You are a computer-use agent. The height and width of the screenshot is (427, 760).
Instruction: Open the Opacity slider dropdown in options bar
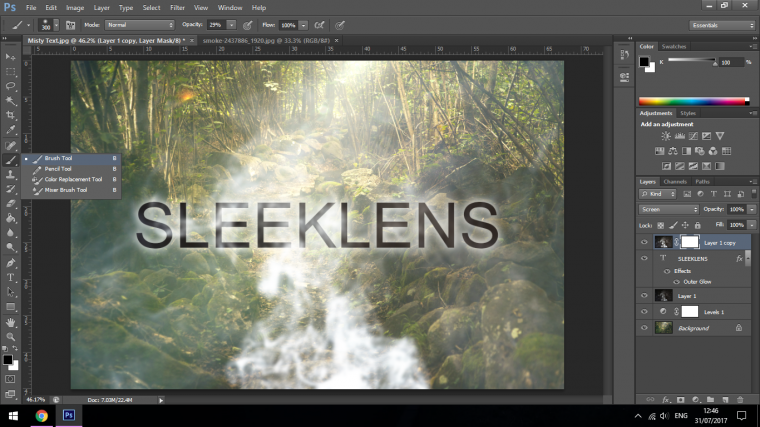tap(231, 25)
